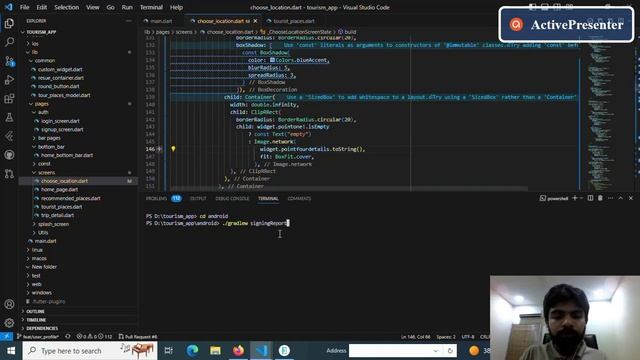Close the terminal panel
Image resolution: width=640 pixels, height=360 pixels.
pyautogui.click(x=631, y=198)
